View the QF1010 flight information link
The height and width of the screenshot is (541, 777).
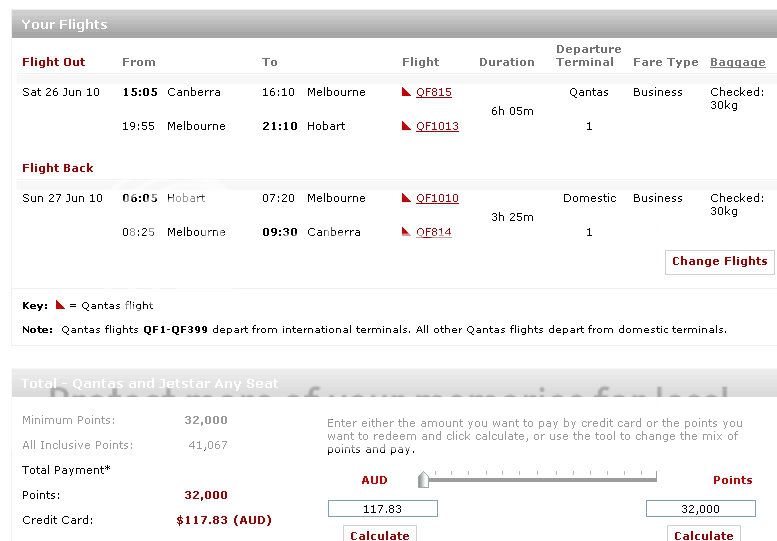437,198
